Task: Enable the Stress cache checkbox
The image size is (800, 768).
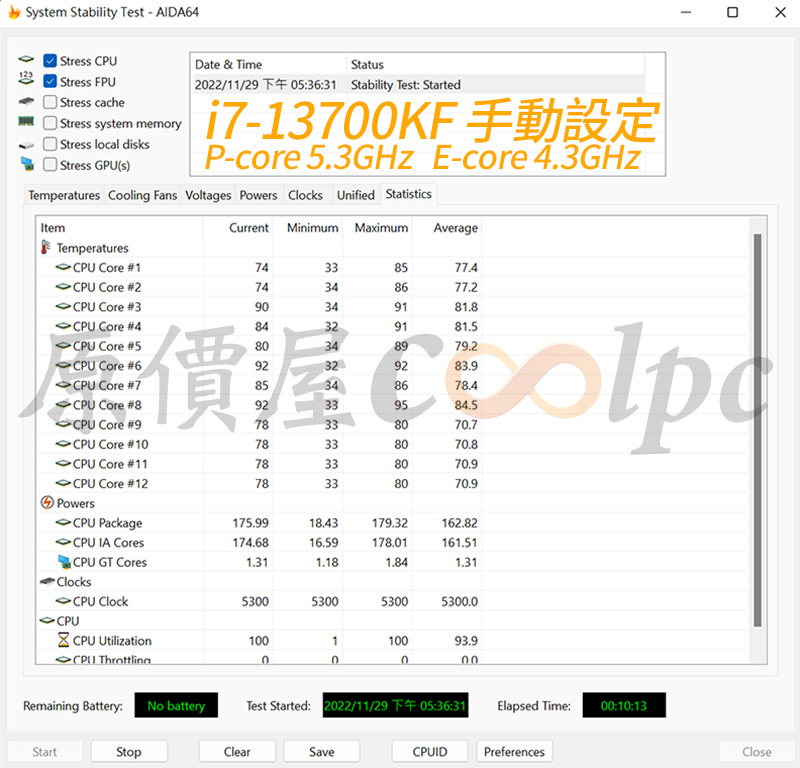Action: click(x=50, y=102)
